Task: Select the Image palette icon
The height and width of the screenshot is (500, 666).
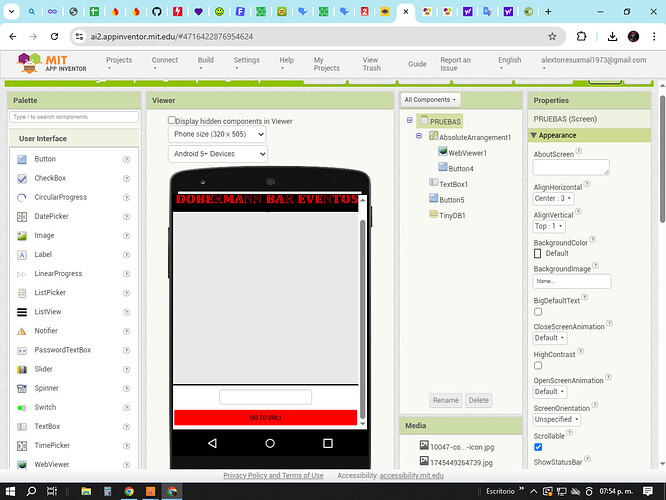Action: click(22, 236)
